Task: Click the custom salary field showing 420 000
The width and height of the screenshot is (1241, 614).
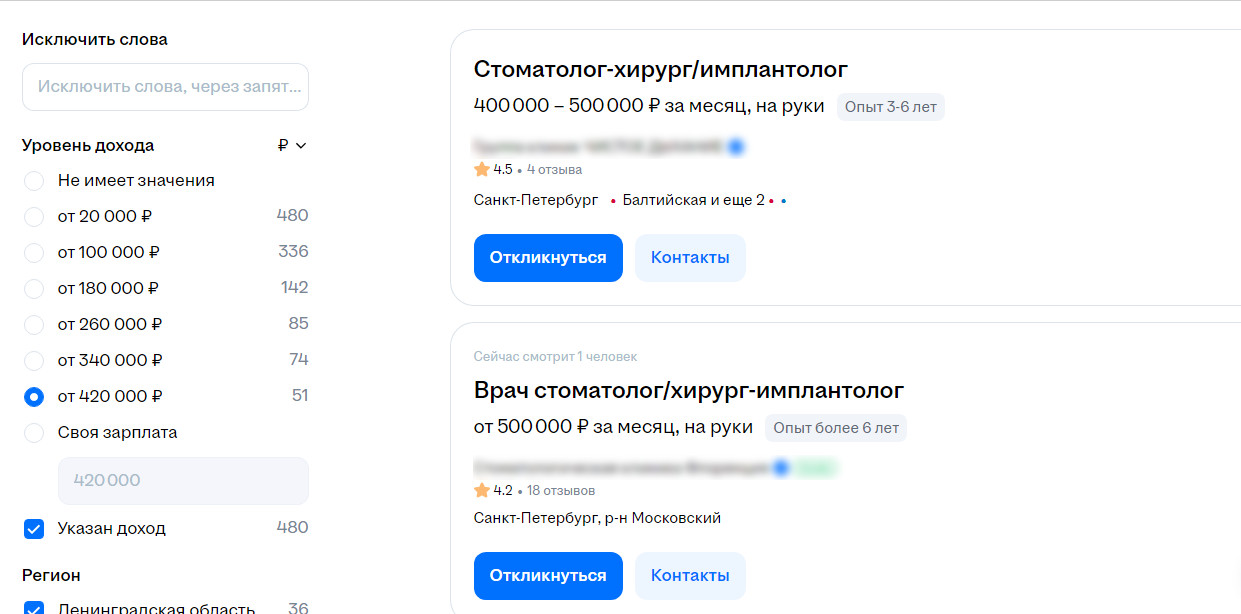Action: click(x=184, y=481)
